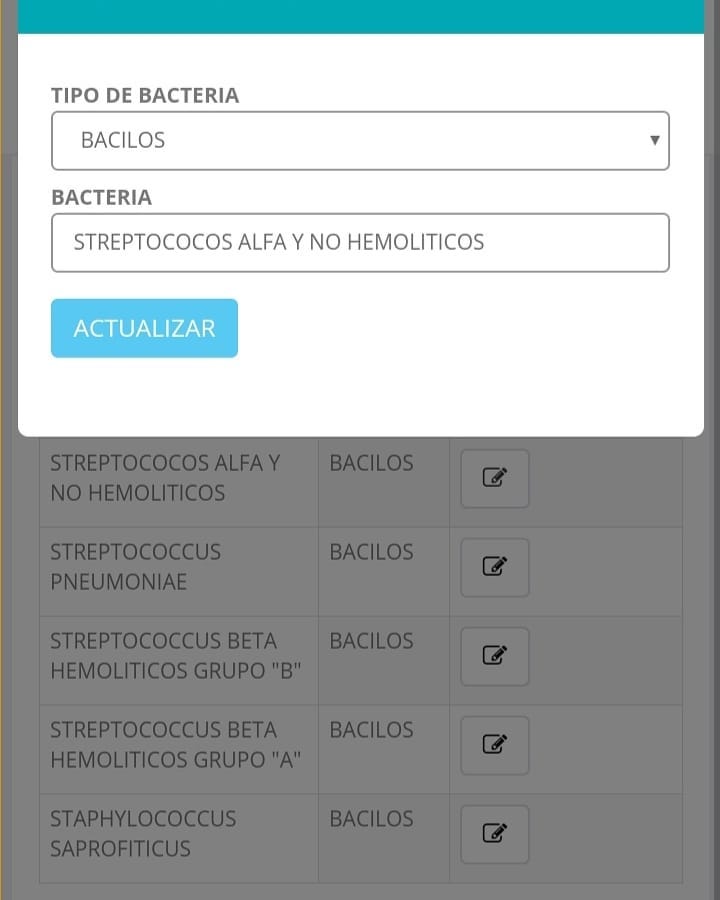Click the dropdown arrow beside BACILOS
The width and height of the screenshot is (720, 900).
654,140
